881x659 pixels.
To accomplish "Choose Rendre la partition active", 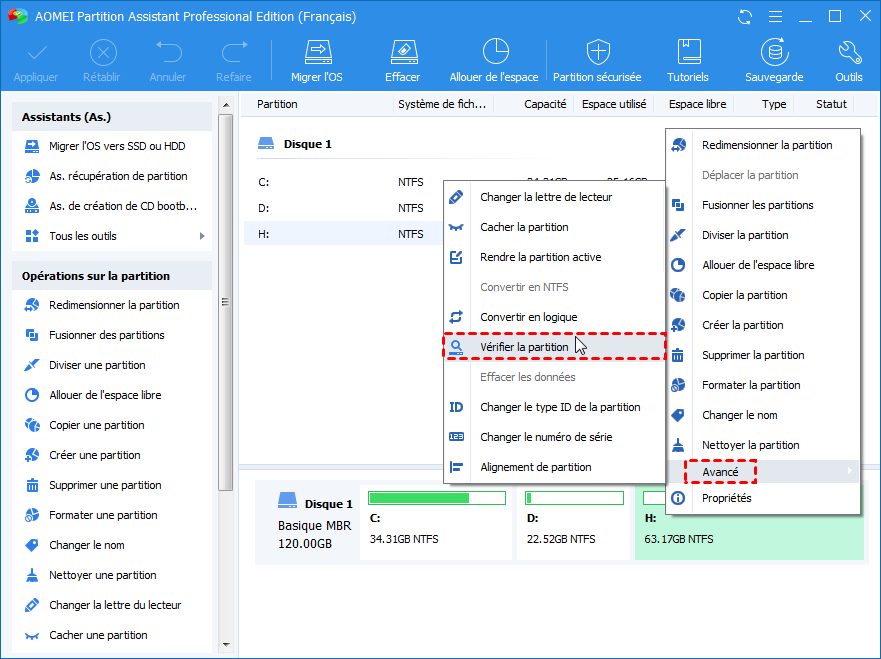I will (555, 257).
